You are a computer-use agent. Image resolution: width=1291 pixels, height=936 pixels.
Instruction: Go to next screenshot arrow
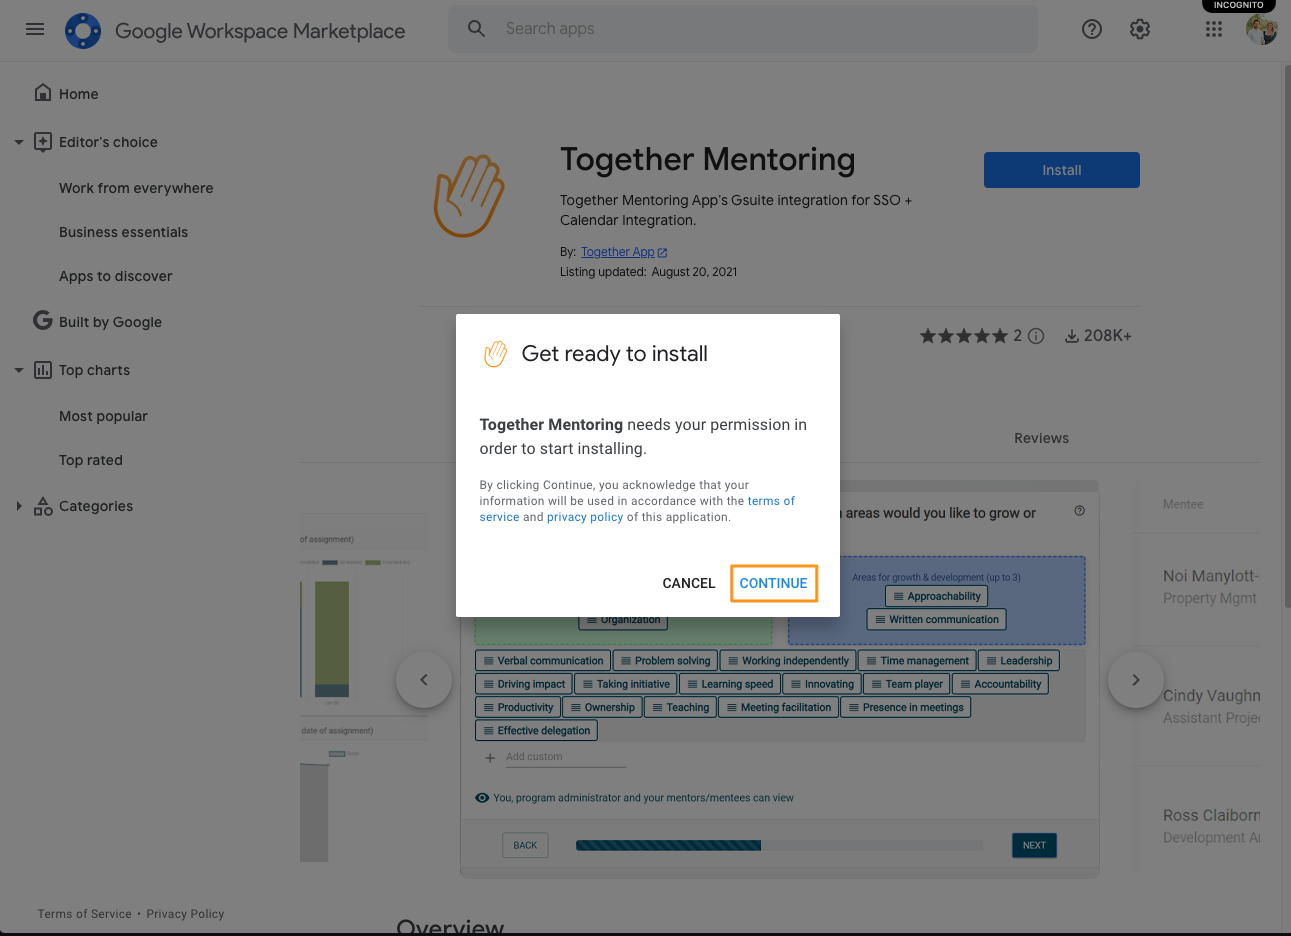[1135, 680]
